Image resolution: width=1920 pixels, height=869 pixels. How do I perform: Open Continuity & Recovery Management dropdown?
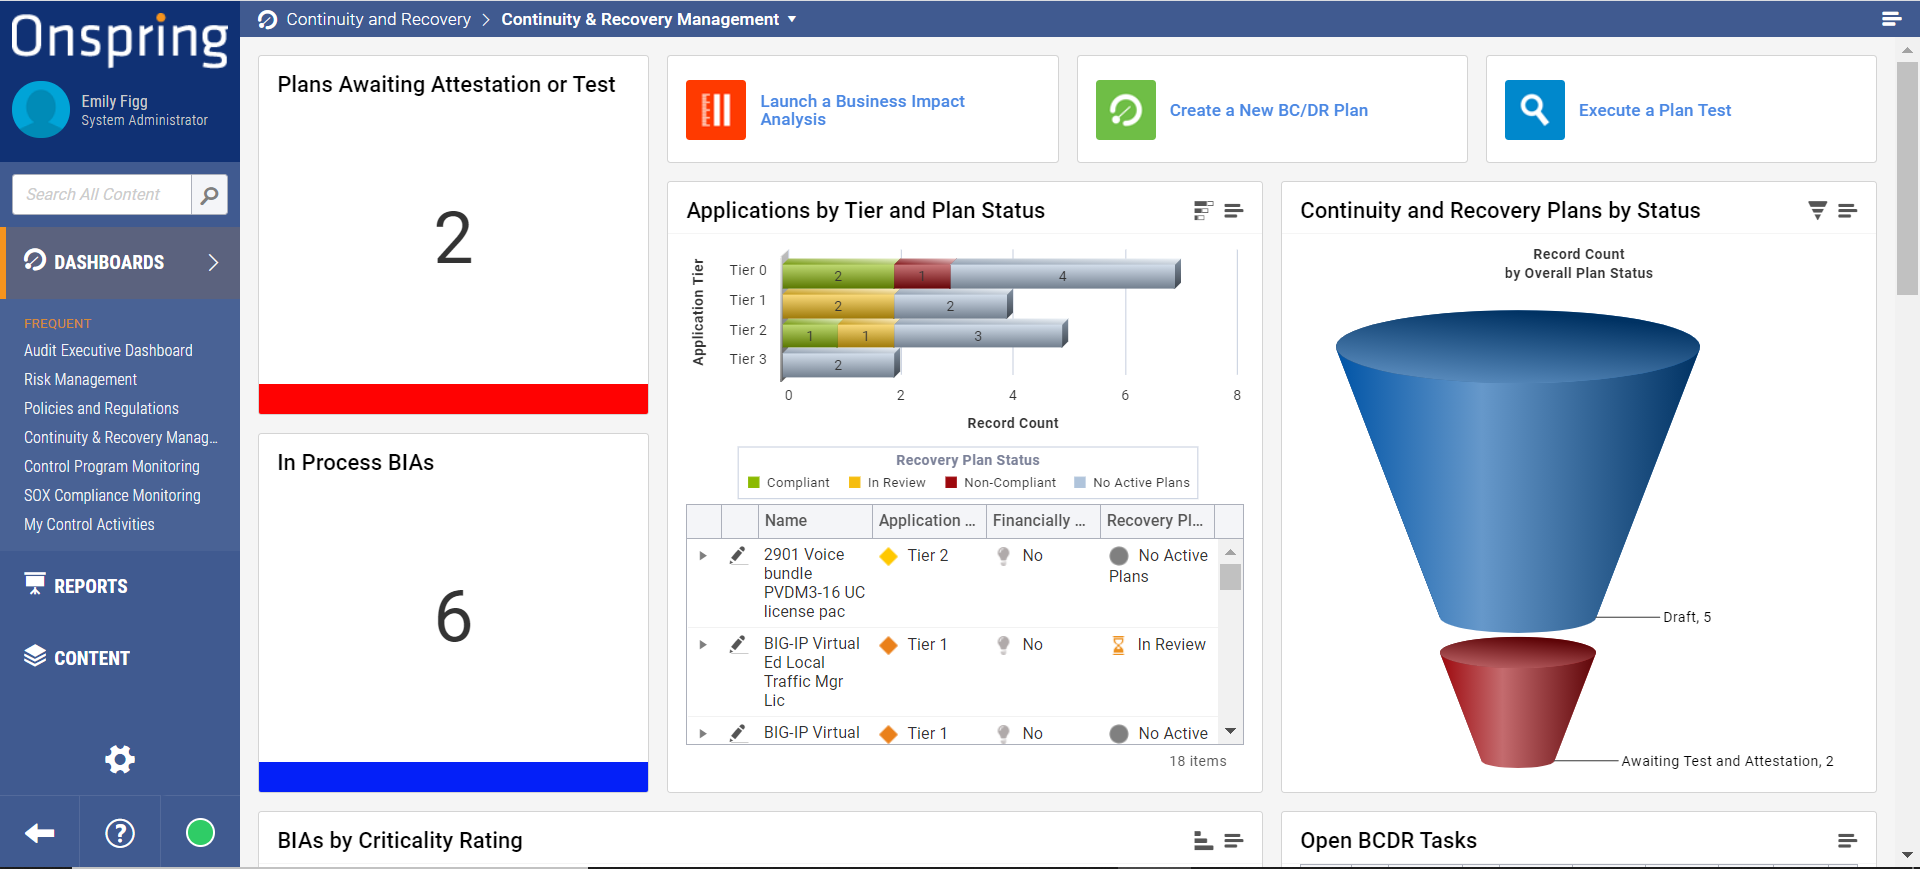792,19
